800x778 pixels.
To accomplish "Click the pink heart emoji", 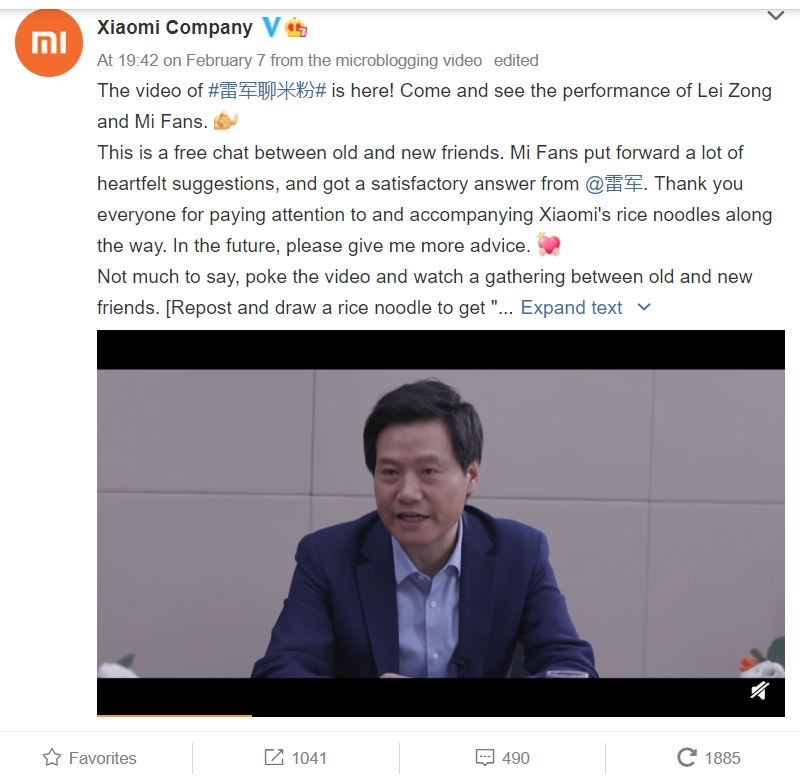I will coord(548,244).
